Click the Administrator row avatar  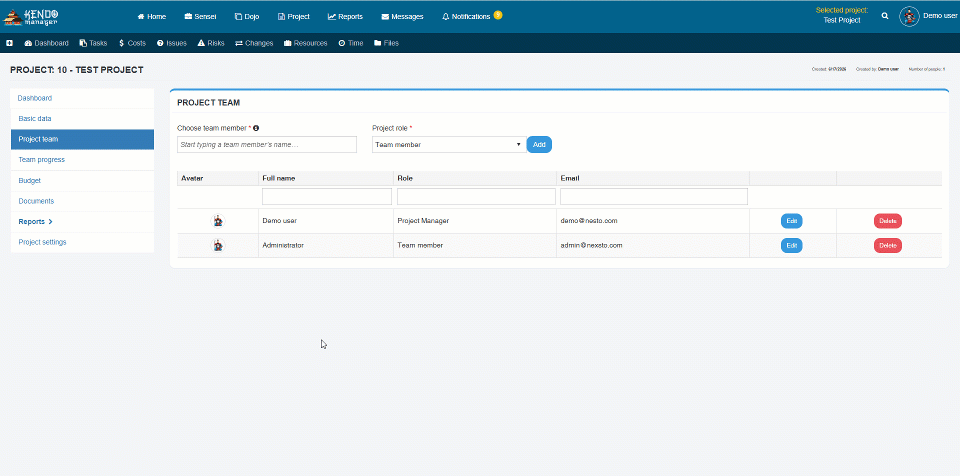click(218, 246)
